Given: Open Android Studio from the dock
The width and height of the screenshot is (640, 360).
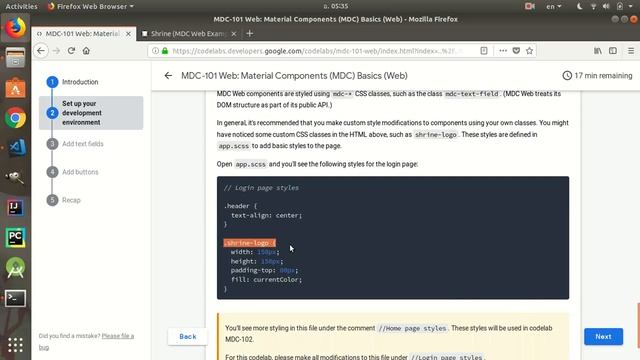Looking at the screenshot, I should [16, 268].
